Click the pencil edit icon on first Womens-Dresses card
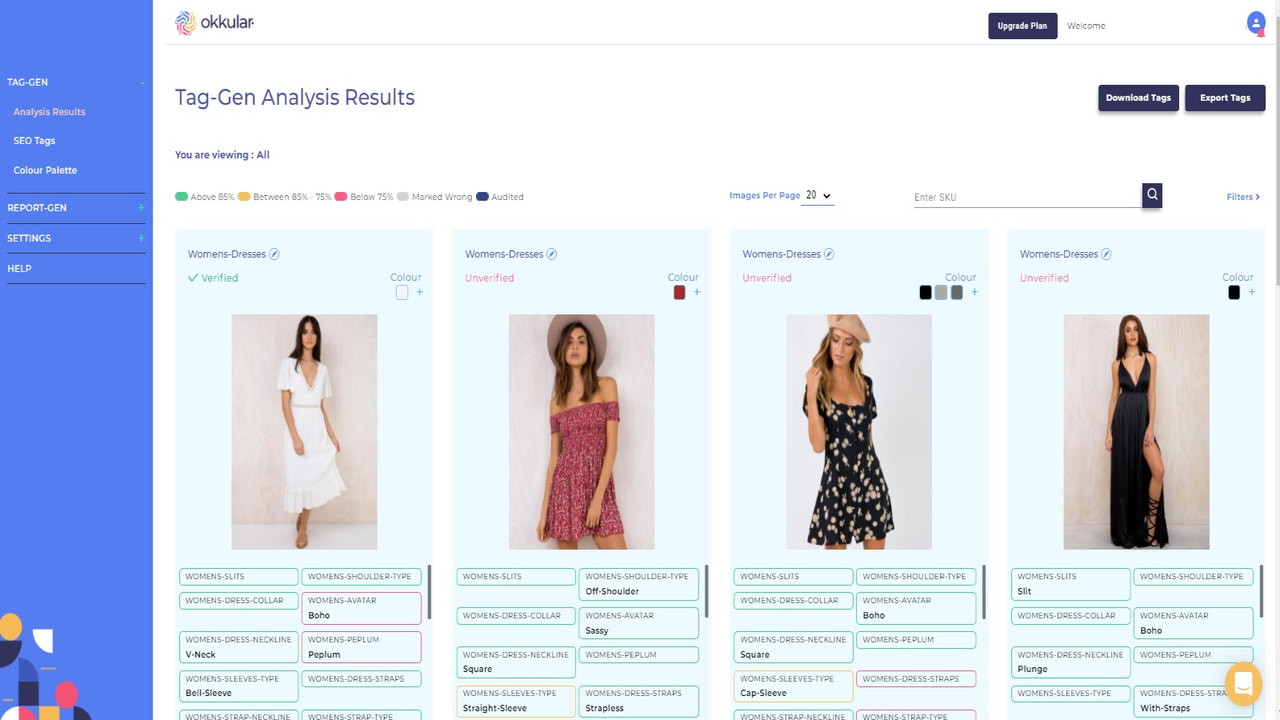1280x720 pixels. point(274,253)
